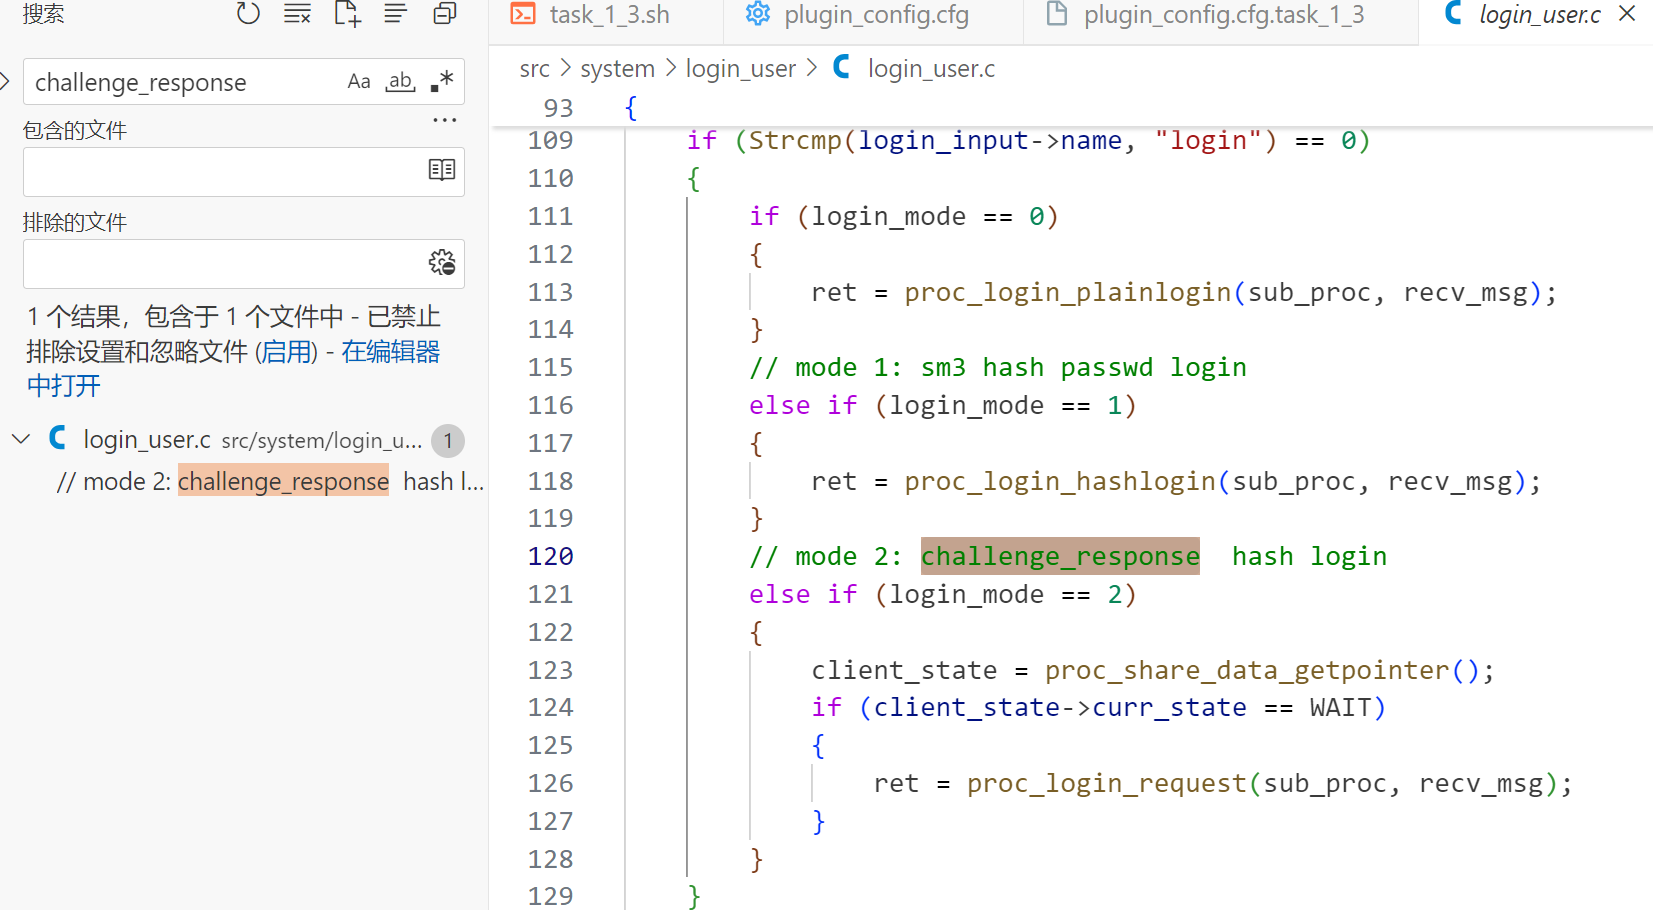Open the mode 2 challenge_response result
Viewport: 1653px width, 910px height.
tap(270, 482)
